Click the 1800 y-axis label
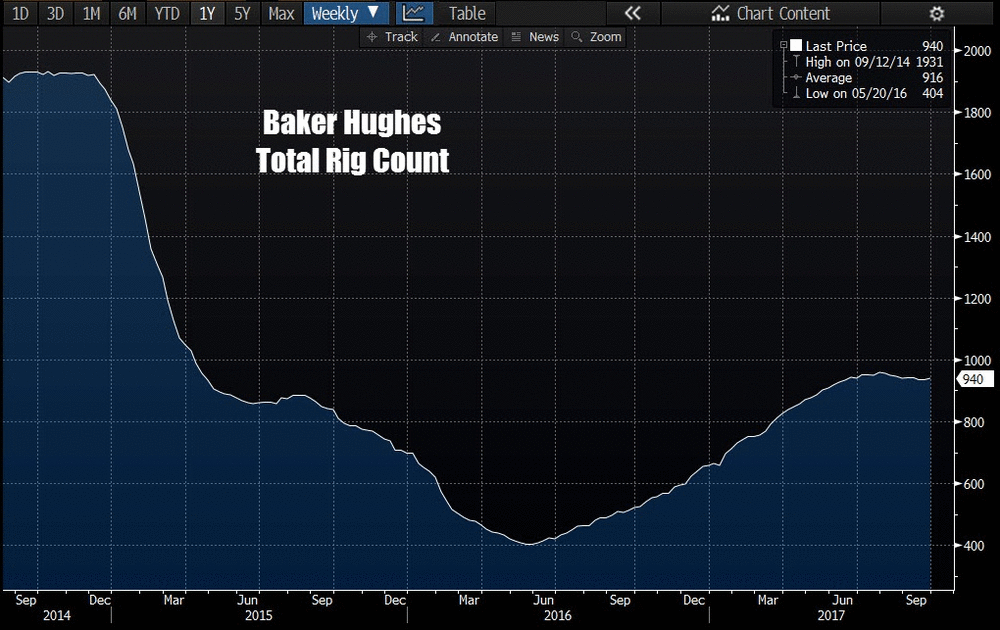The image size is (1000, 630). pos(977,113)
